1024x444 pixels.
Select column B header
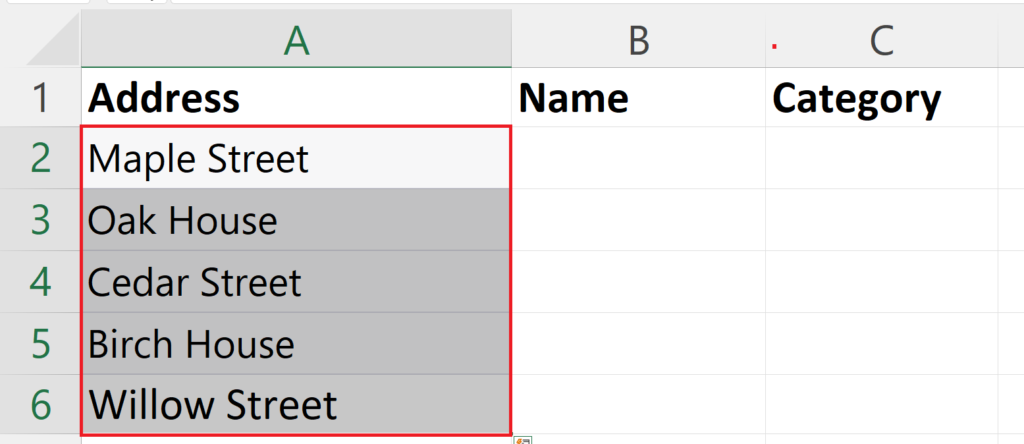click(639, 41)
